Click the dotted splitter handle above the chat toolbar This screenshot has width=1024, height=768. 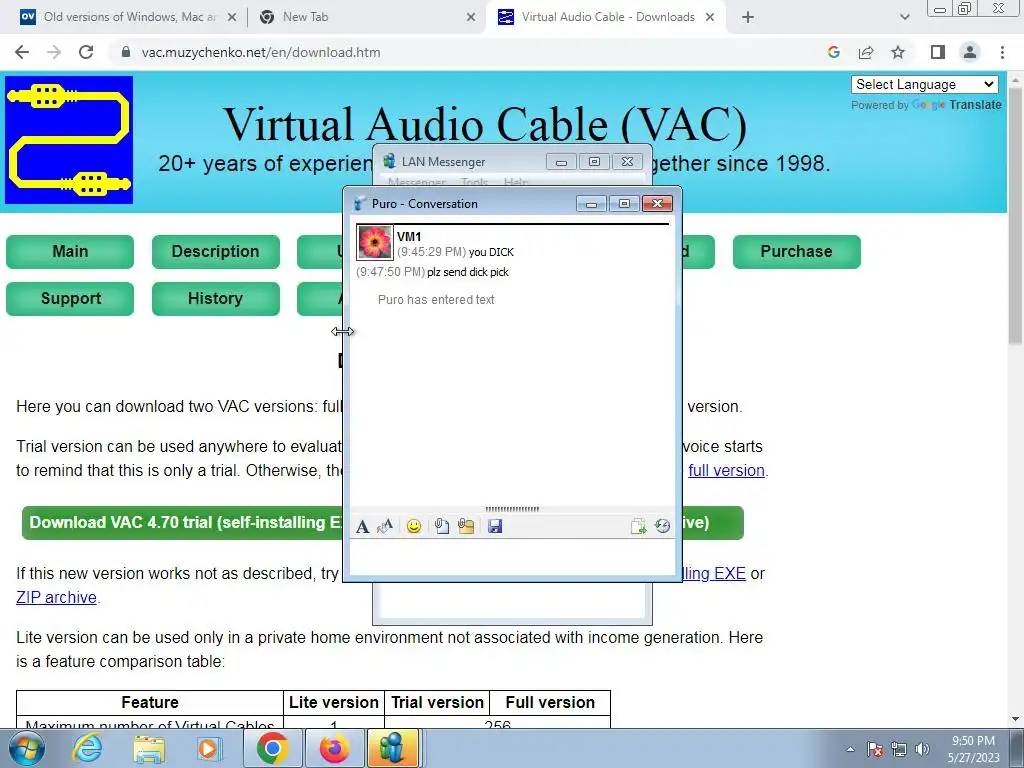(513, 509)
